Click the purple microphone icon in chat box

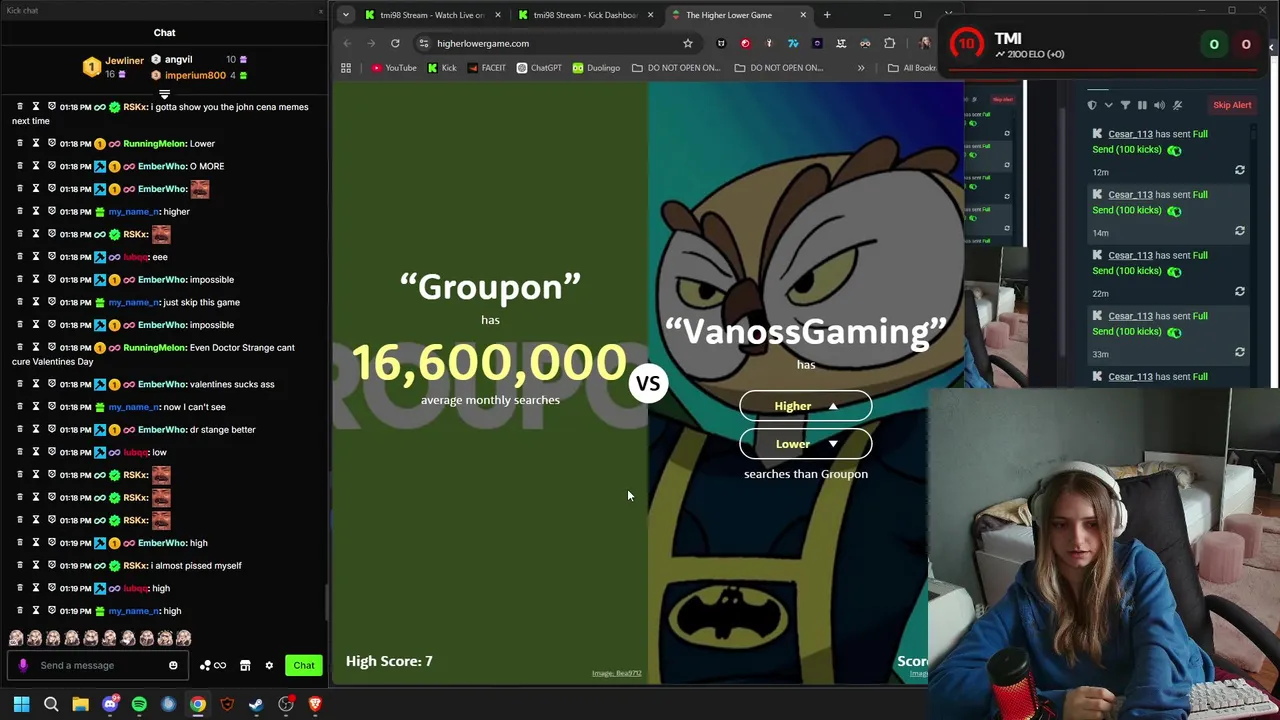click(23, 665)
